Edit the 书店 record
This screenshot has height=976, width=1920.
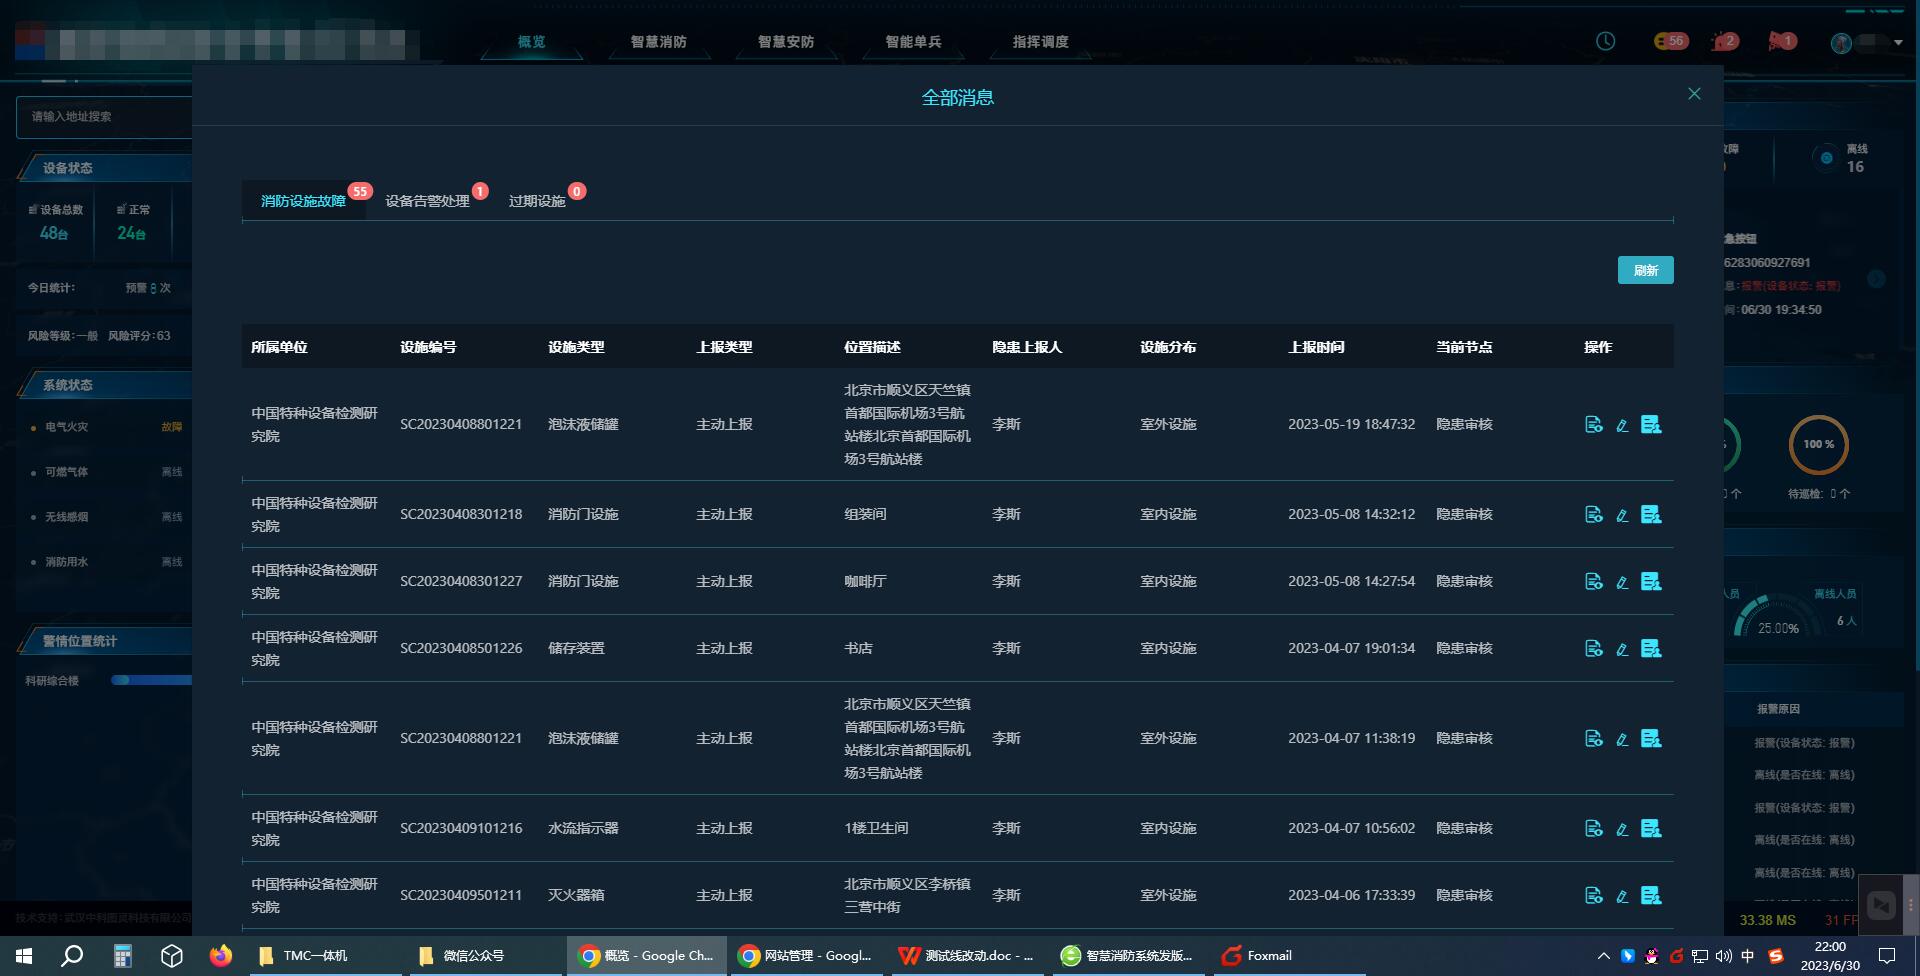tap(1622, 649)
